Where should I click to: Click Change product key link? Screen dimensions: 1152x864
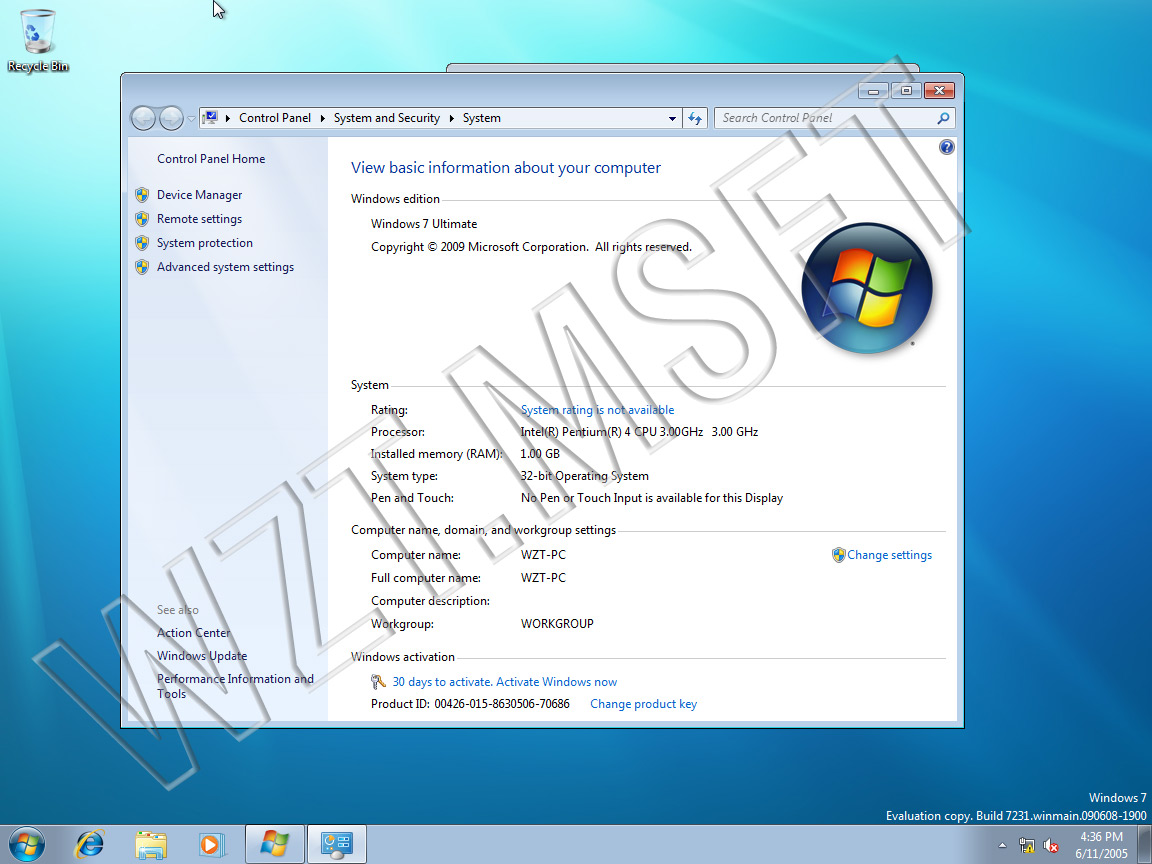644,704
